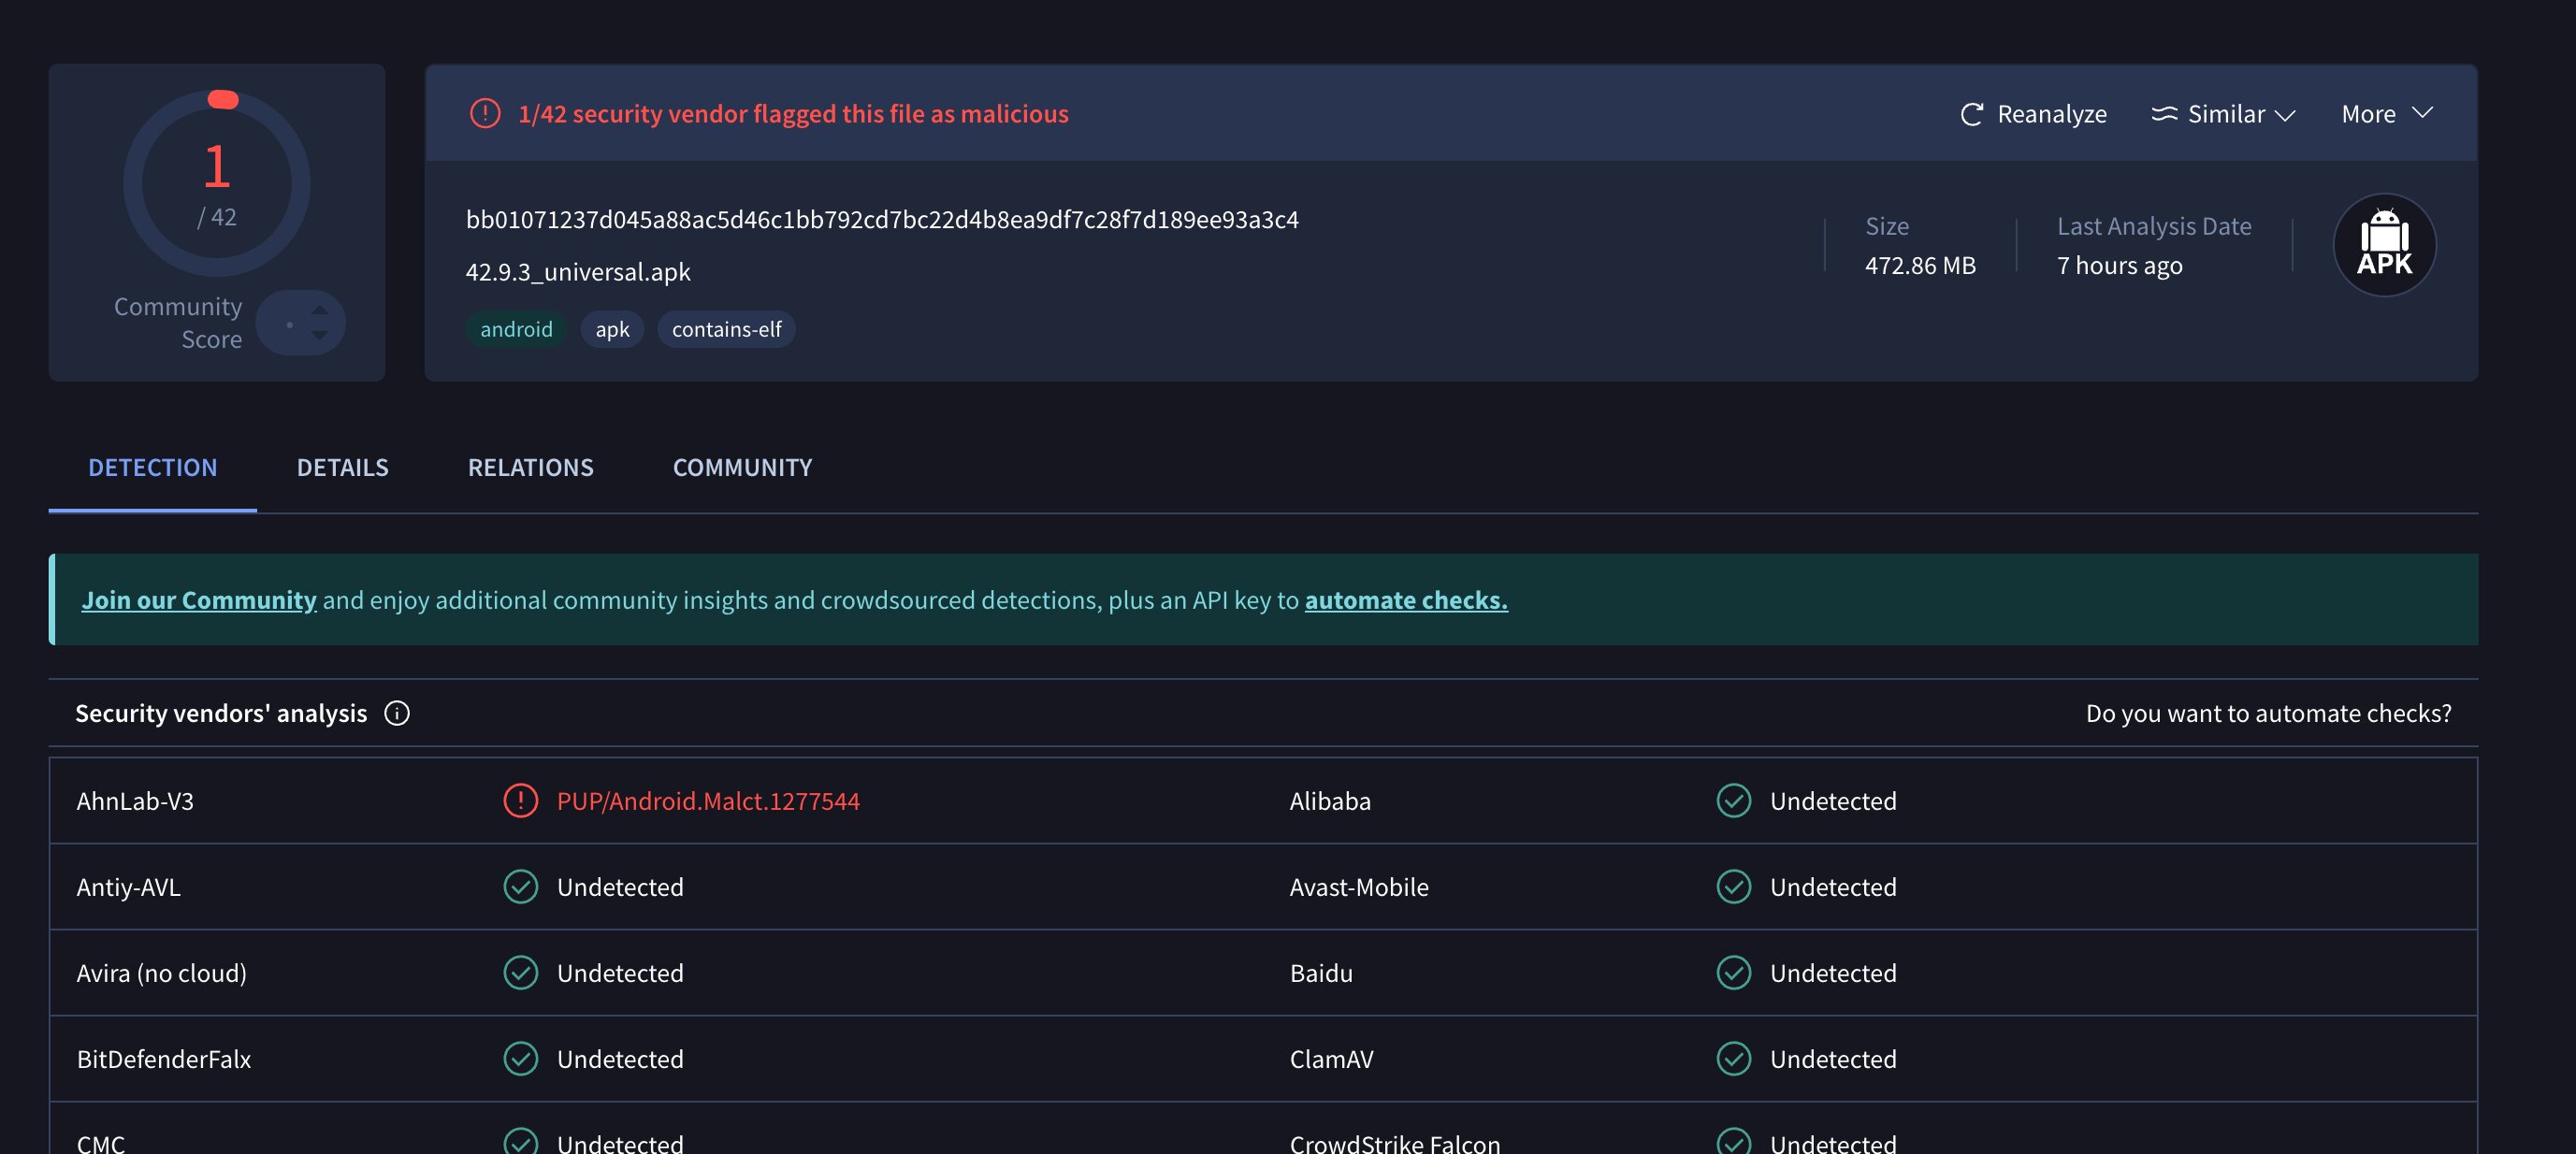Switch to the DETAILS tab
The width and height of the screenshot is (2576, 1154).
[342, 467]
